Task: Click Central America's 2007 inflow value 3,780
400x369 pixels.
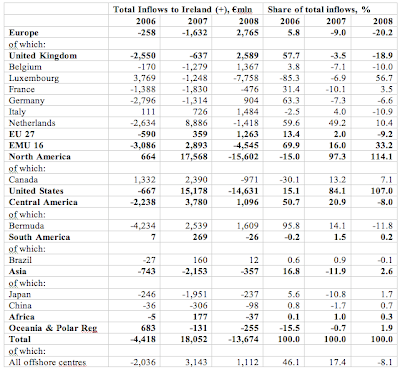Action: click(x=196, y=202)
